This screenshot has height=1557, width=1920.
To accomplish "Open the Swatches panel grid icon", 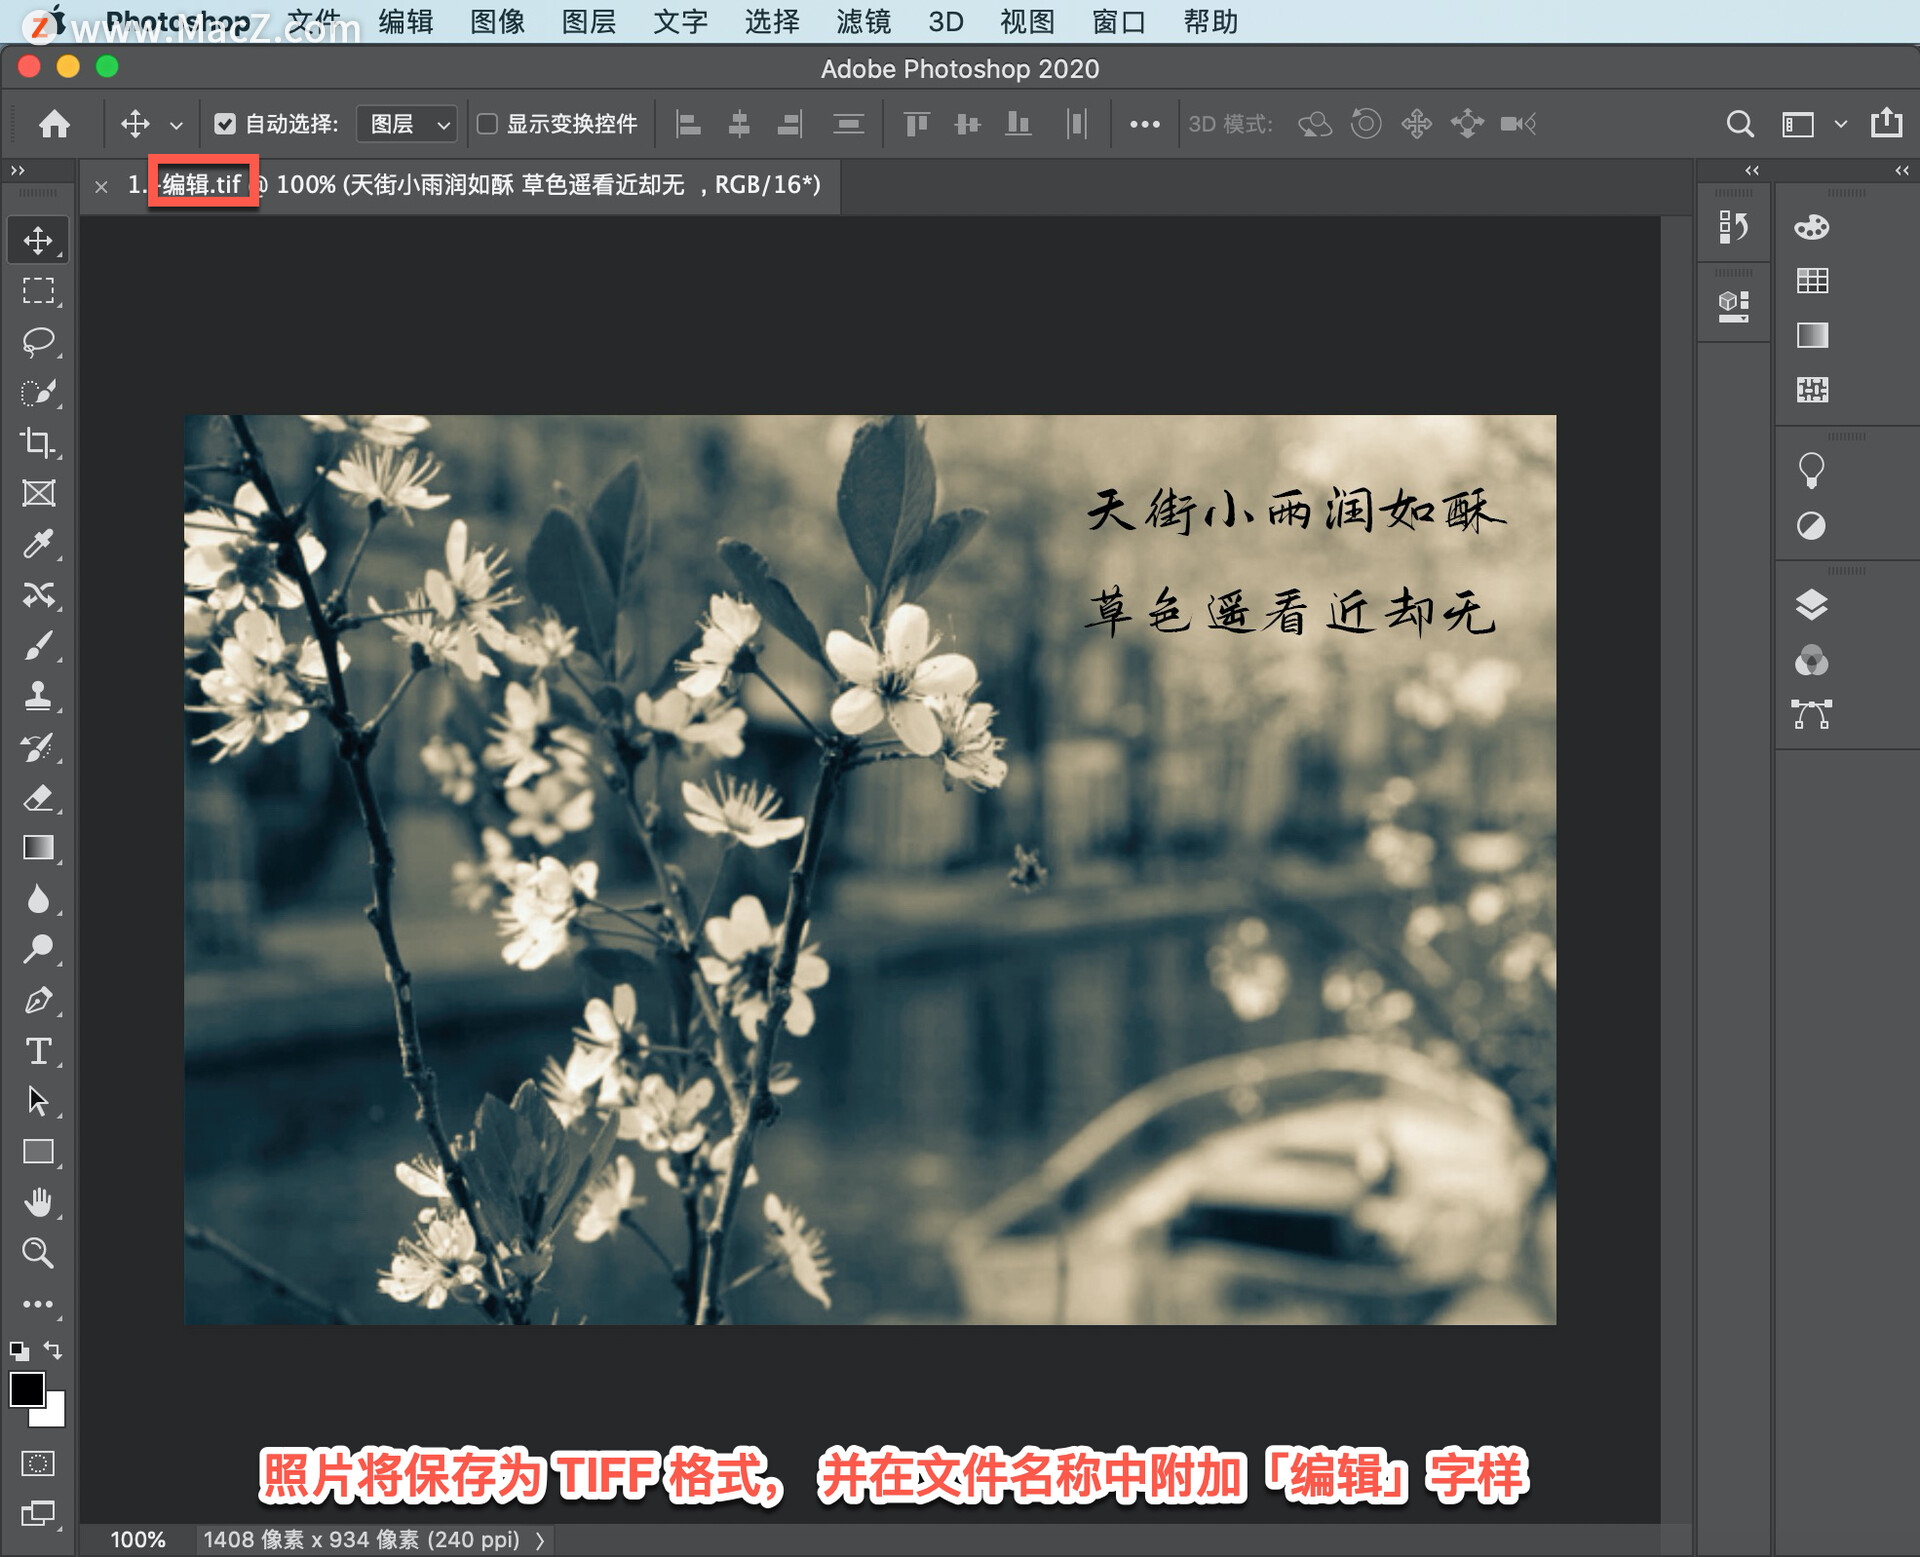I will [x=1811, y=281].
